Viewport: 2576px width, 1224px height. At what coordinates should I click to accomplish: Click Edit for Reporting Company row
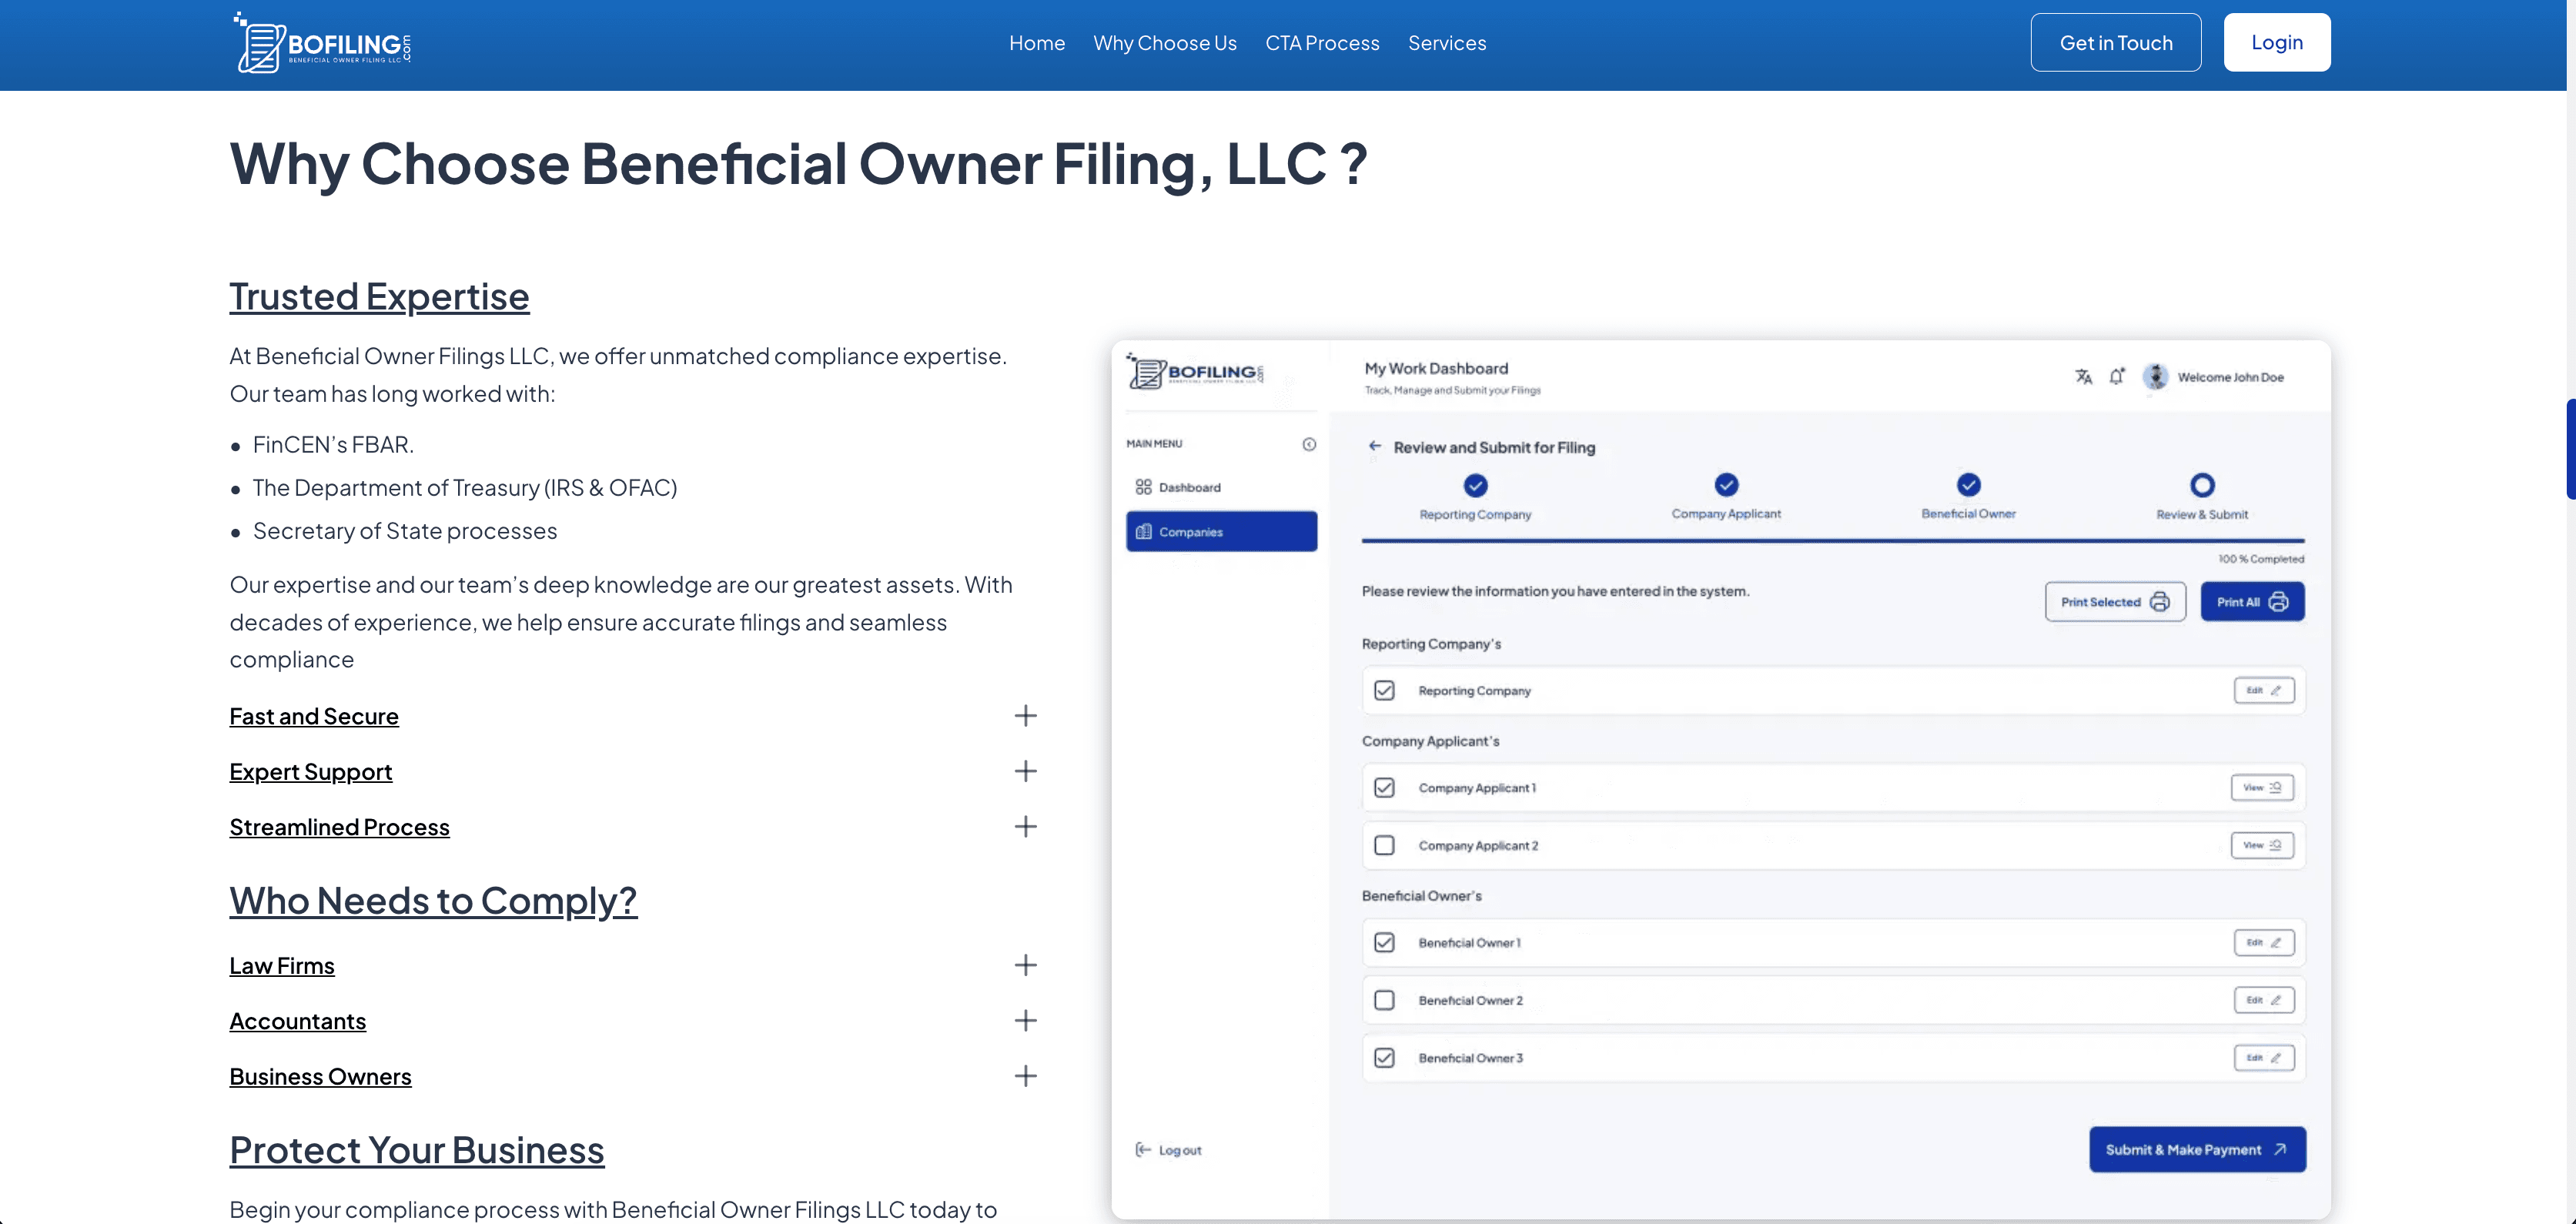point(2264,690)
